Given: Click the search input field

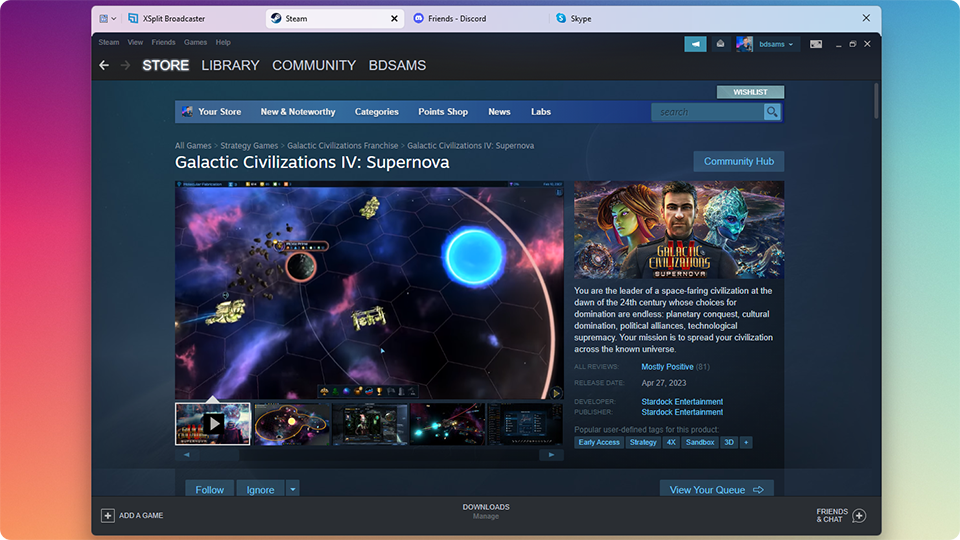Looking at the screenshot, I should tap(707, 112).
